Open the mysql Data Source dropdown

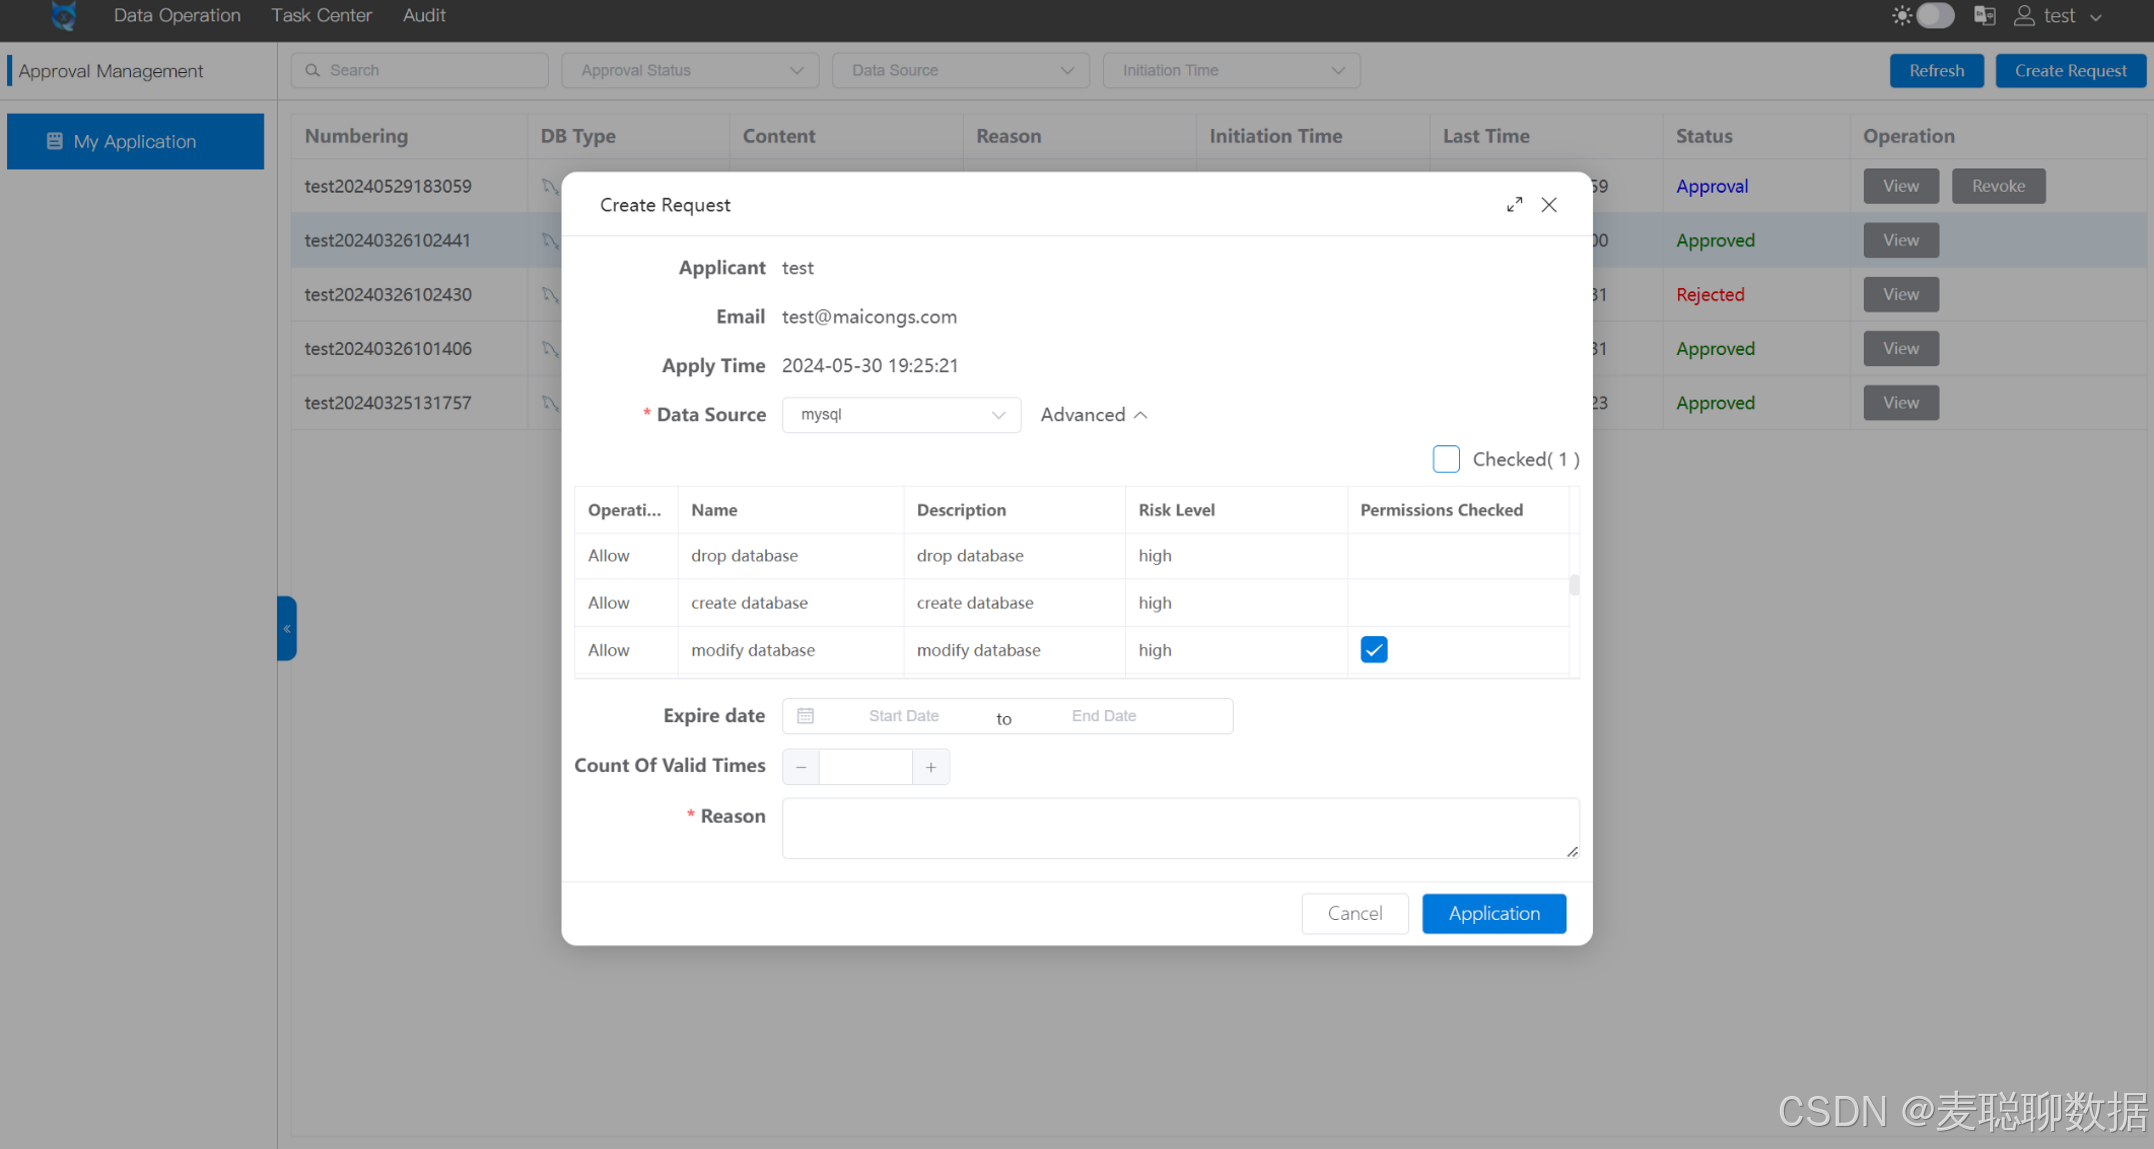pos(900,415)
